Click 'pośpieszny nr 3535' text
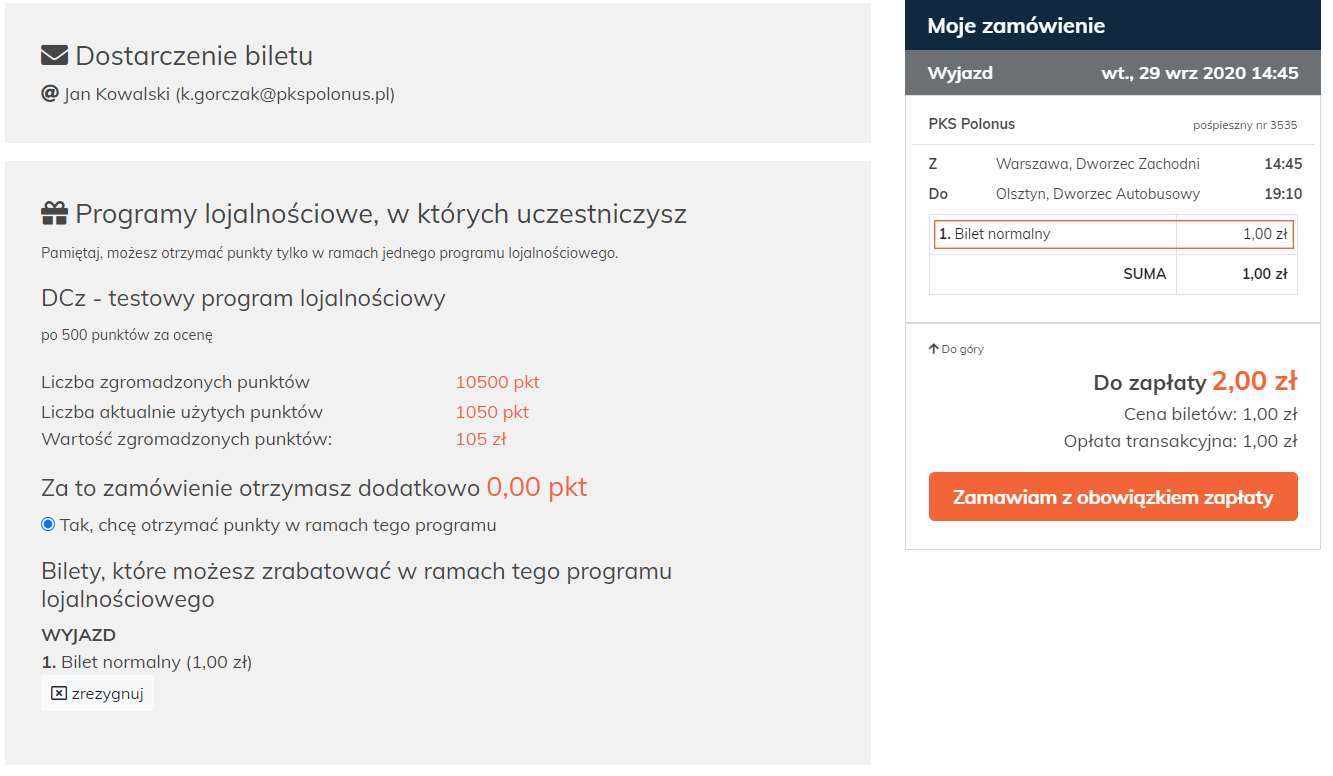 [x=1245, y=125]
